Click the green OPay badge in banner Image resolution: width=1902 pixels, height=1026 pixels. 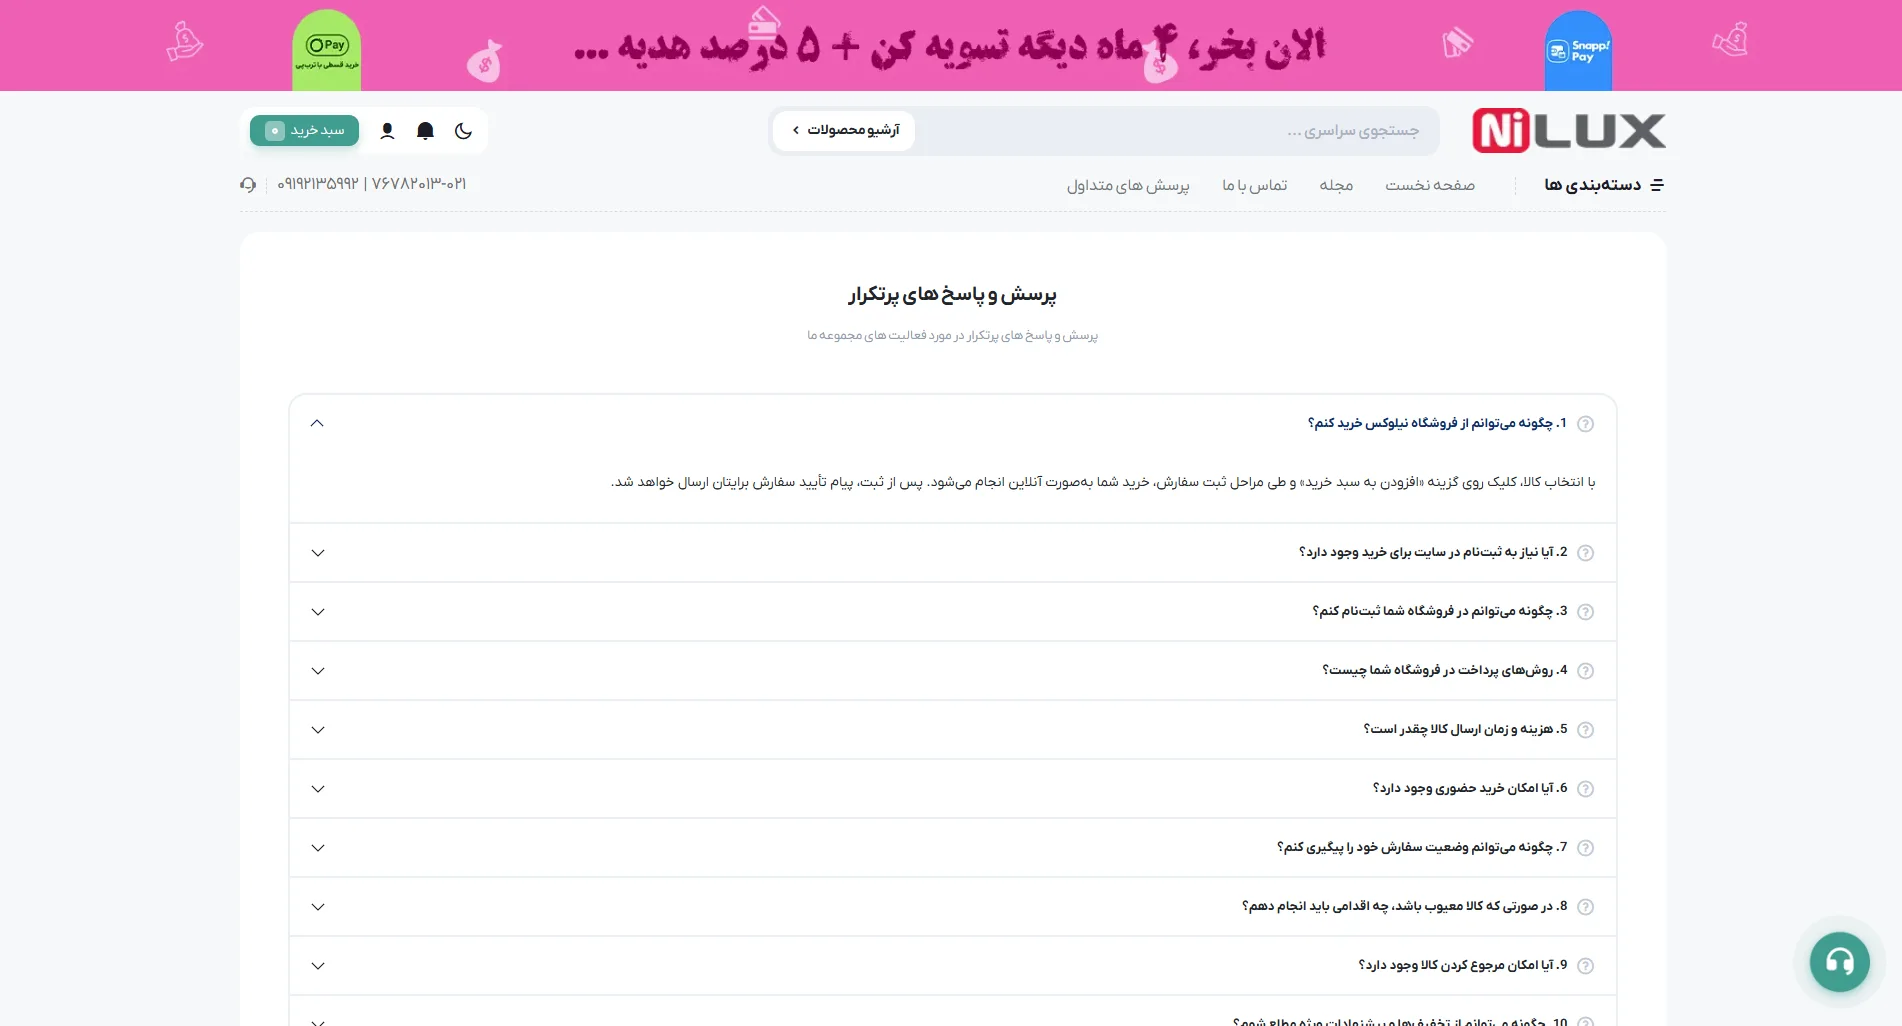tap(326, 51)
